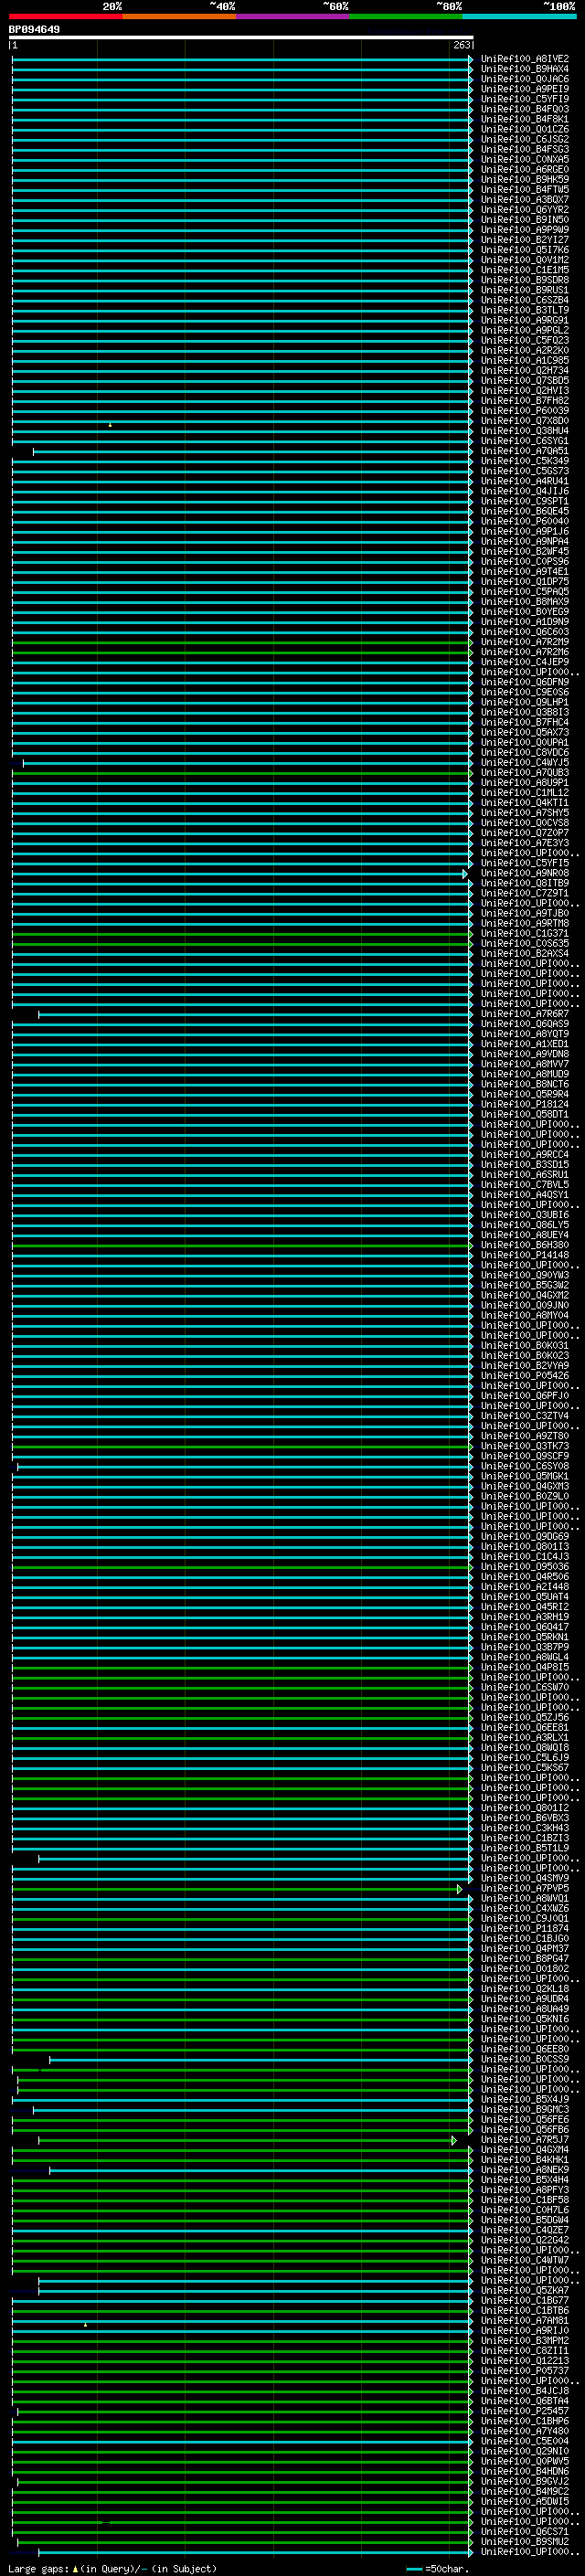Click UniRef100_A7AM81 hit name

coord(524,2322)
